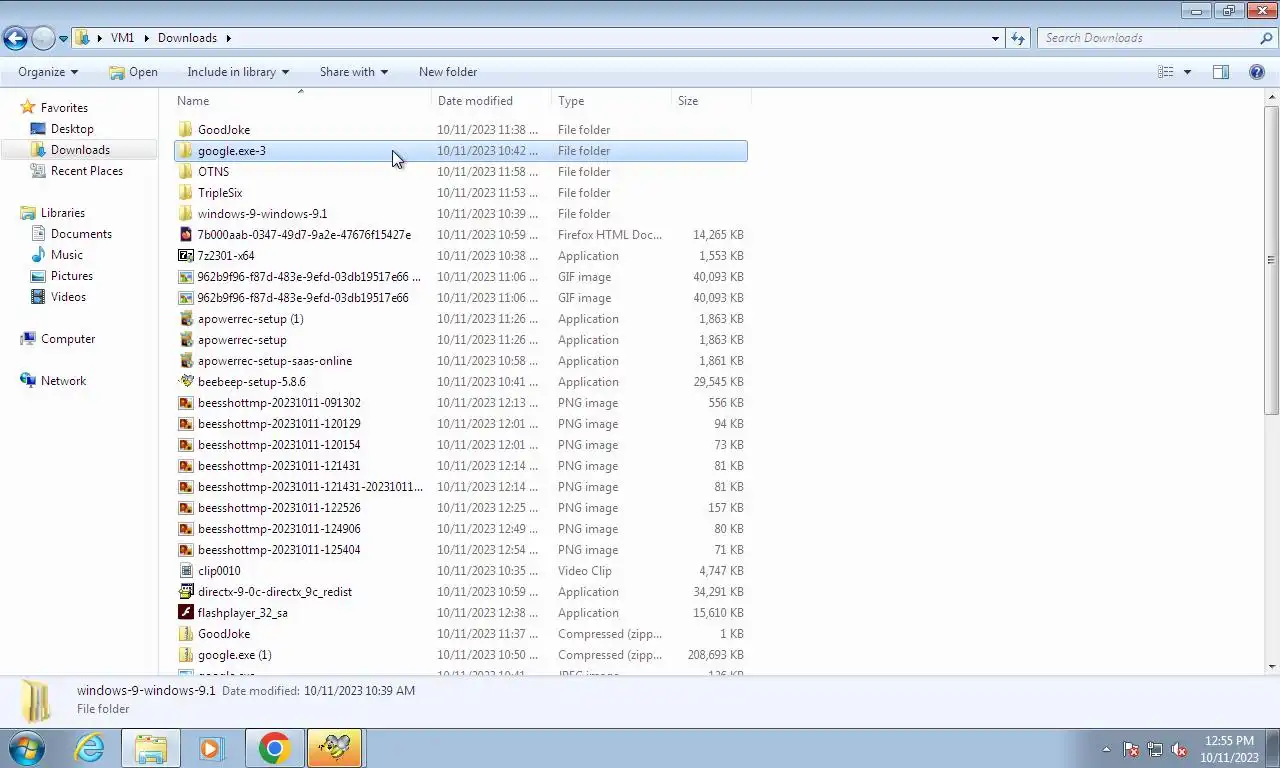Click the taskbar volume muted icon
1280x768 pixels.
pyautogui.click(x=1179, y=749)
